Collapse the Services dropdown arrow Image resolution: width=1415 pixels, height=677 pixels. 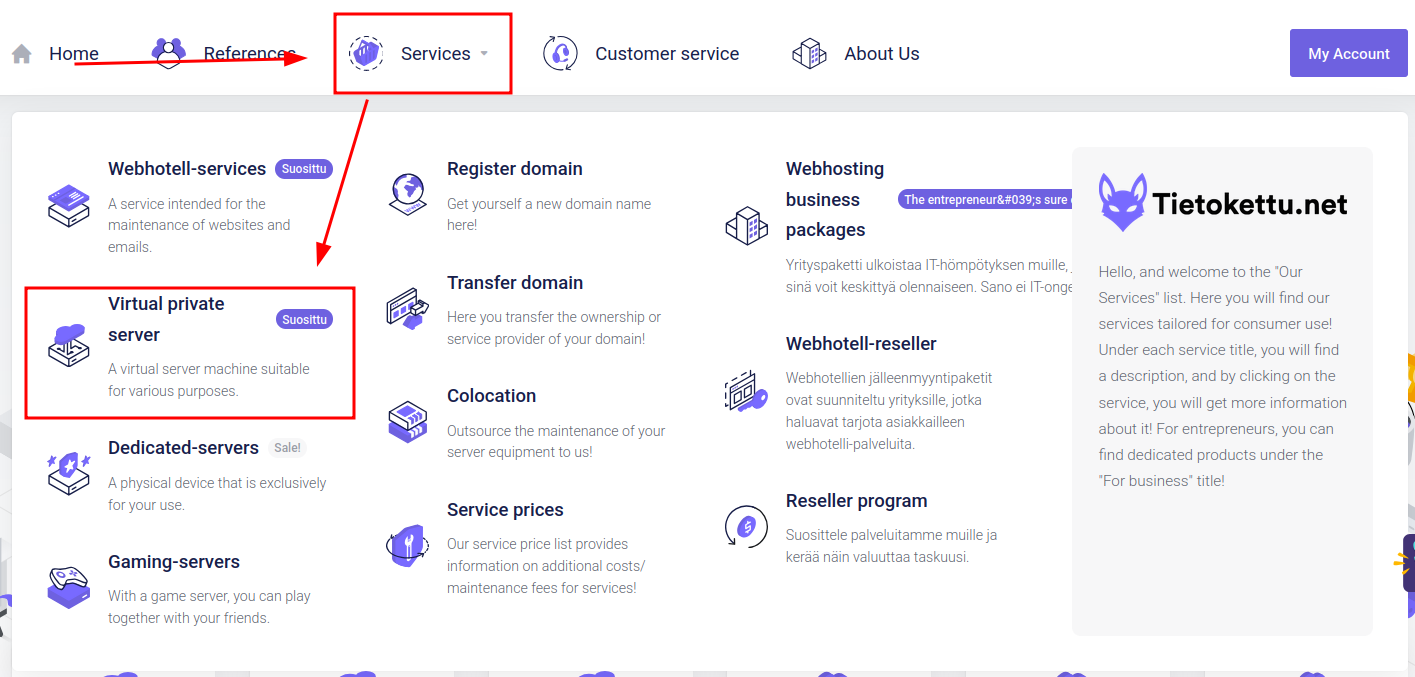(x=484, y=54)
